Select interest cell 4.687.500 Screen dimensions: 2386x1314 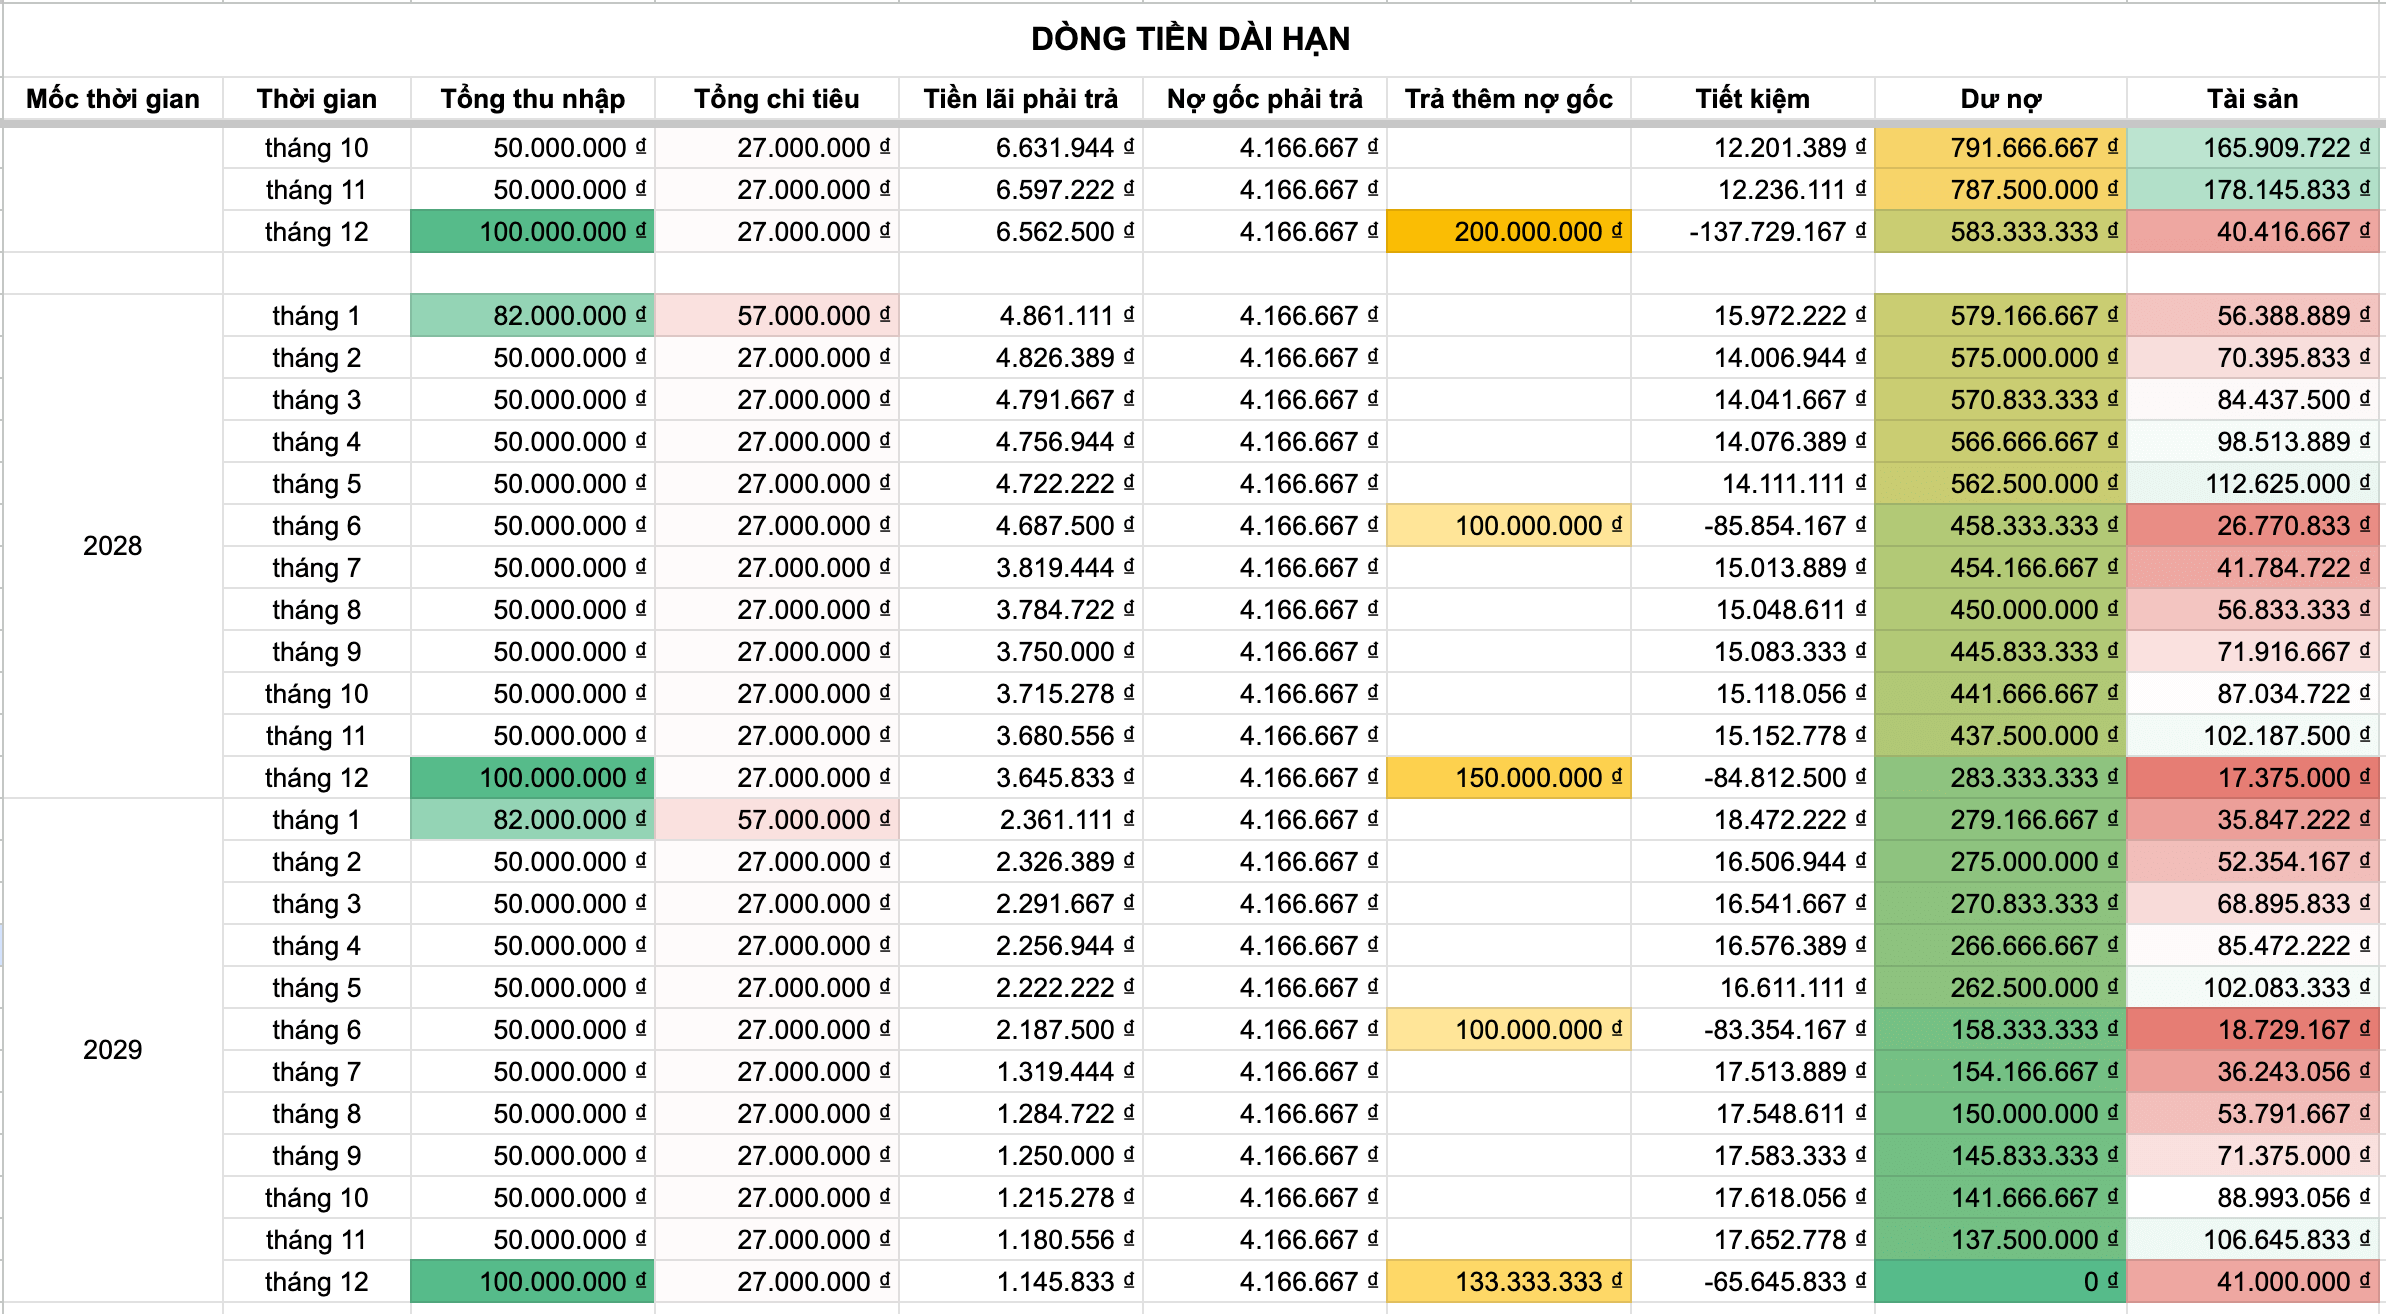1021,526
